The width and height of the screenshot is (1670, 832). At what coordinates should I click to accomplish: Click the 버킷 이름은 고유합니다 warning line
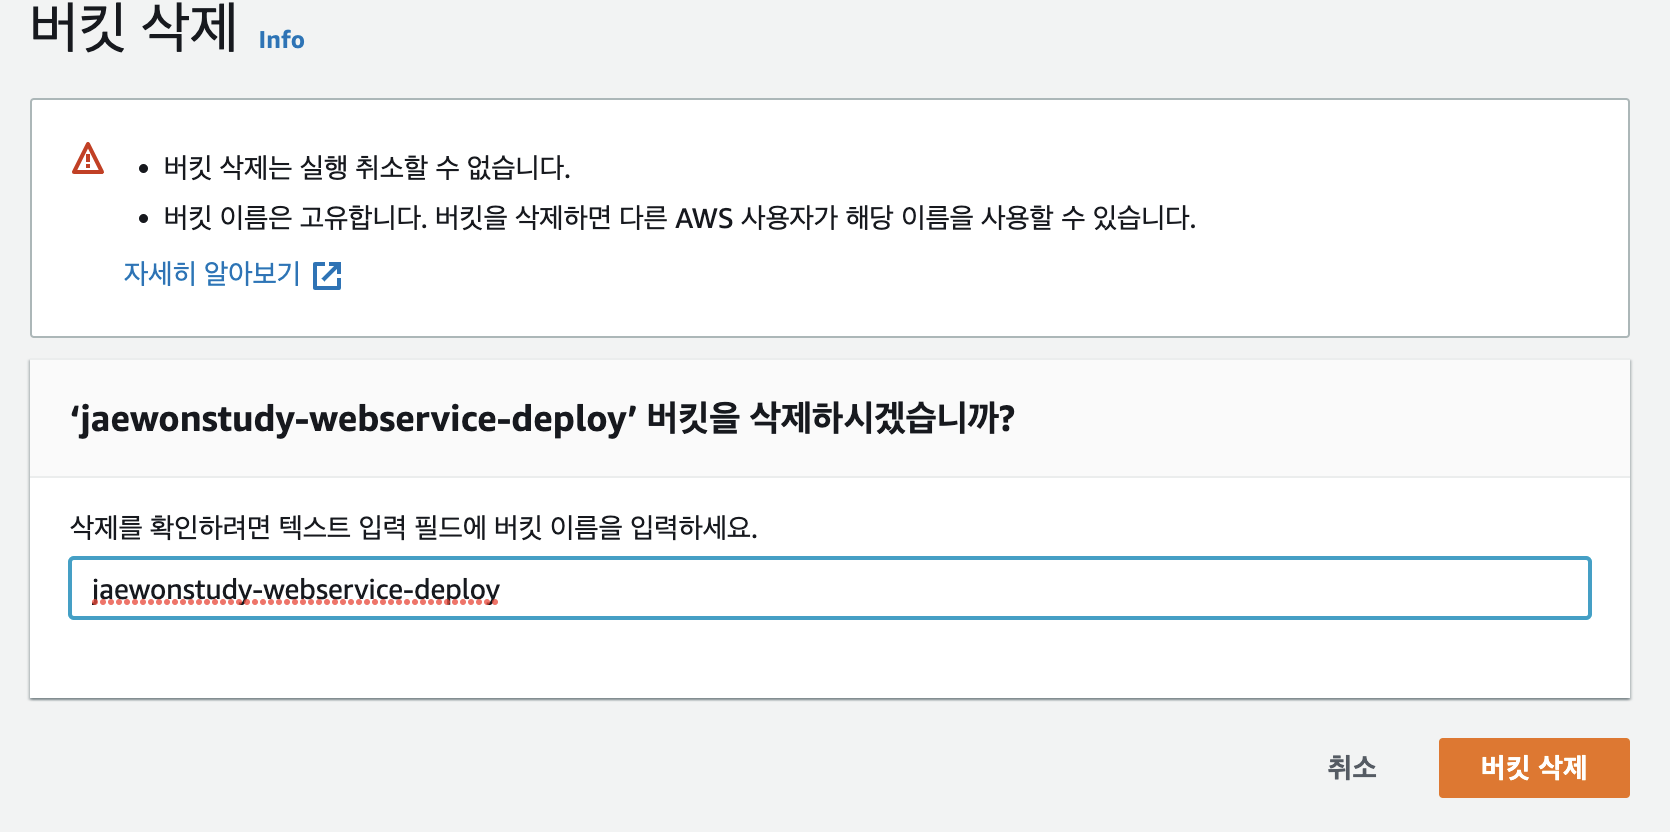[x=680, y=218]
